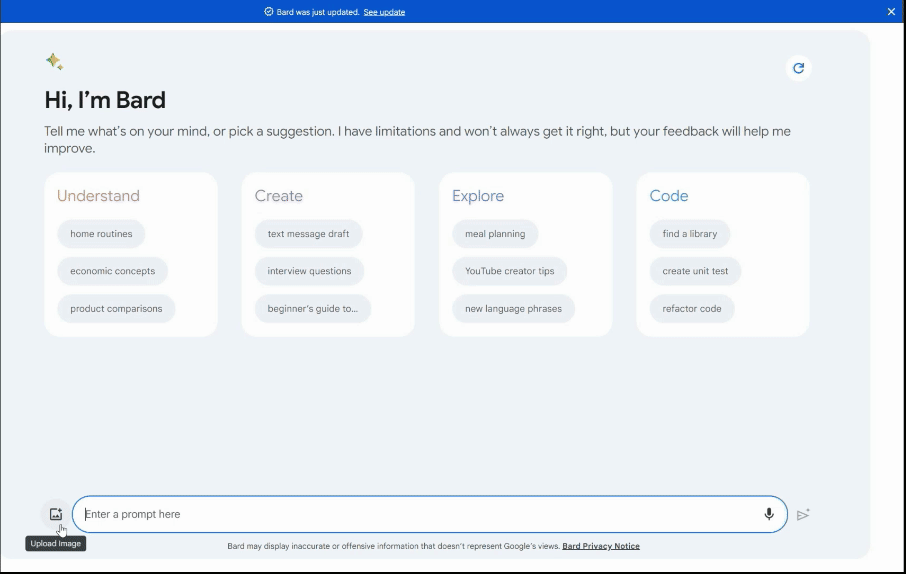Choose the text message draft suggestion
Image resolution: width=906 pixels, height=574 pixels.
point(309,234)
